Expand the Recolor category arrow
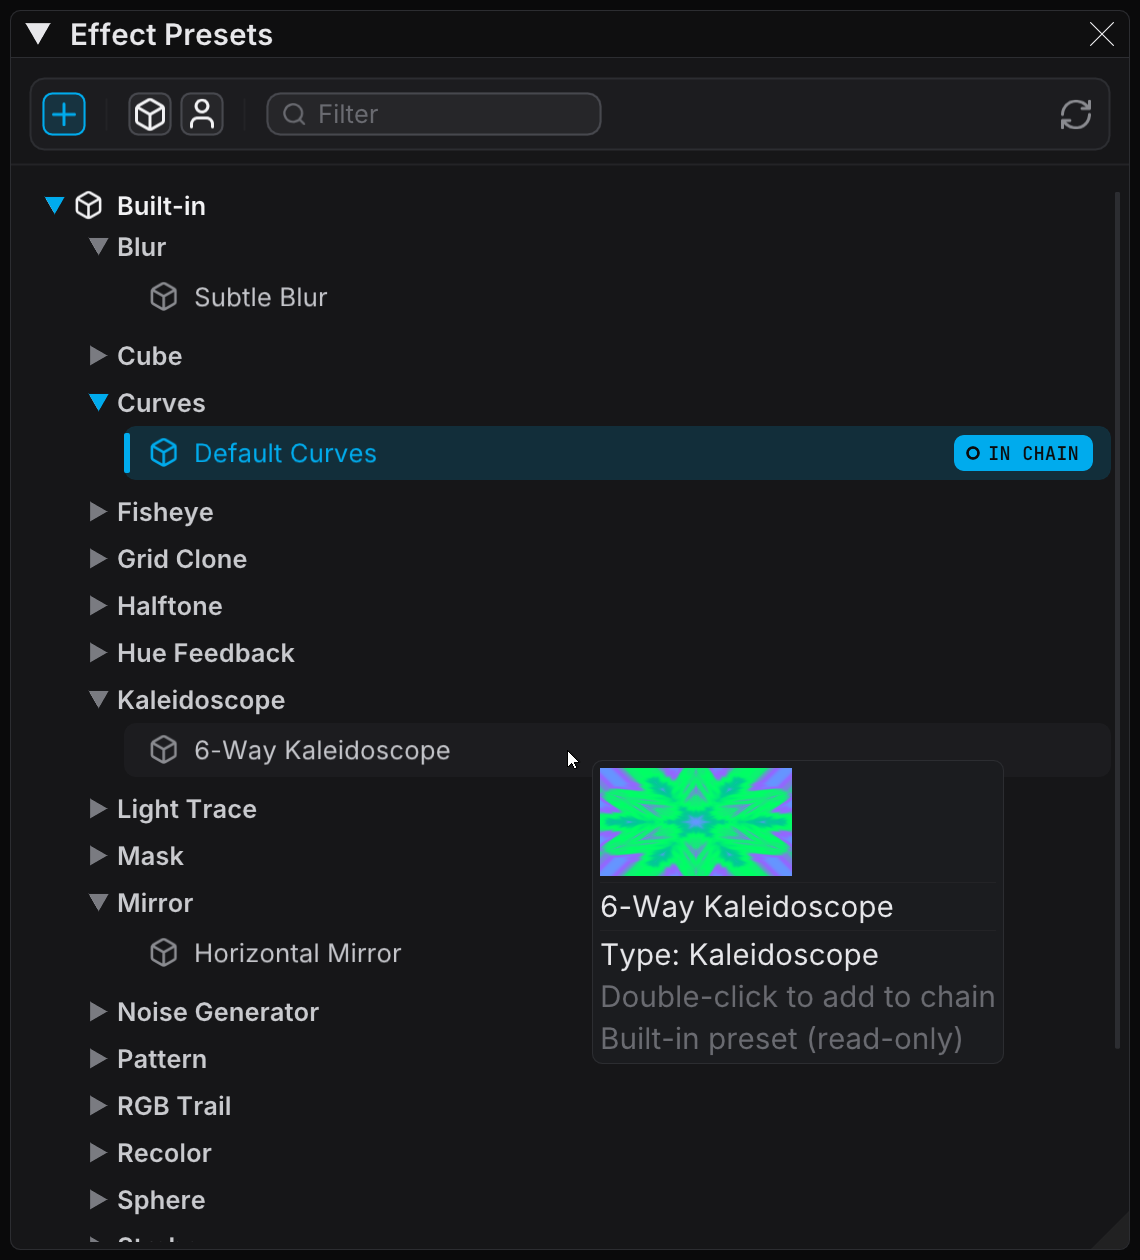This screenshot has height=1260, width=1140. (x=98, y=1152)
